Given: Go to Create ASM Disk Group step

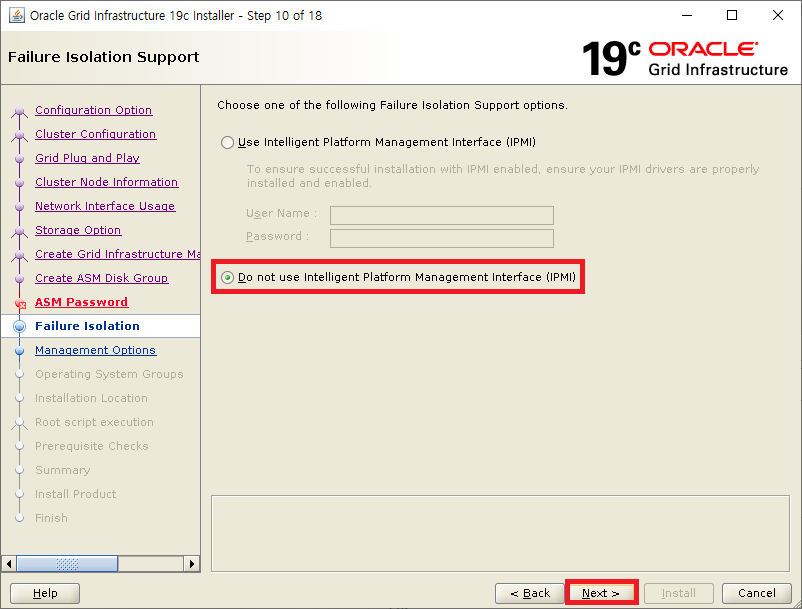Looking at the screenshot, I should (x=101, y=278).
